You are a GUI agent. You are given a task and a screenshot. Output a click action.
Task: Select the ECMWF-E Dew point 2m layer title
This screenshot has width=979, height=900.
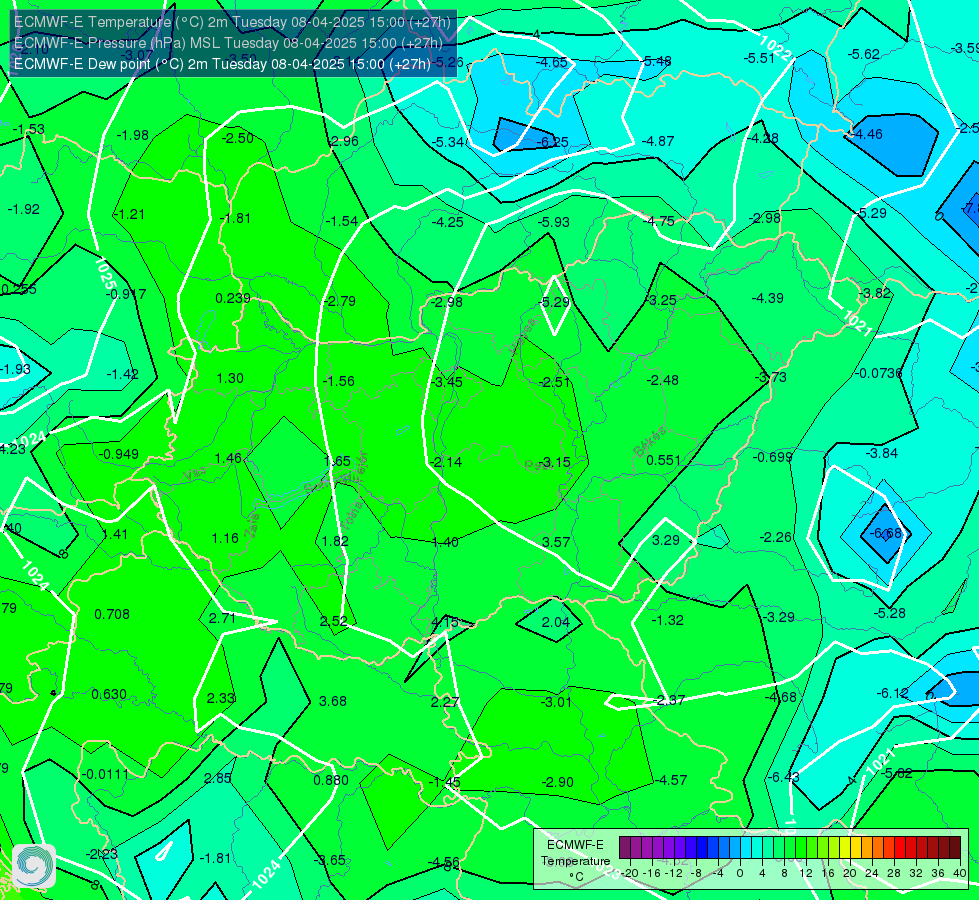point(222,64)
